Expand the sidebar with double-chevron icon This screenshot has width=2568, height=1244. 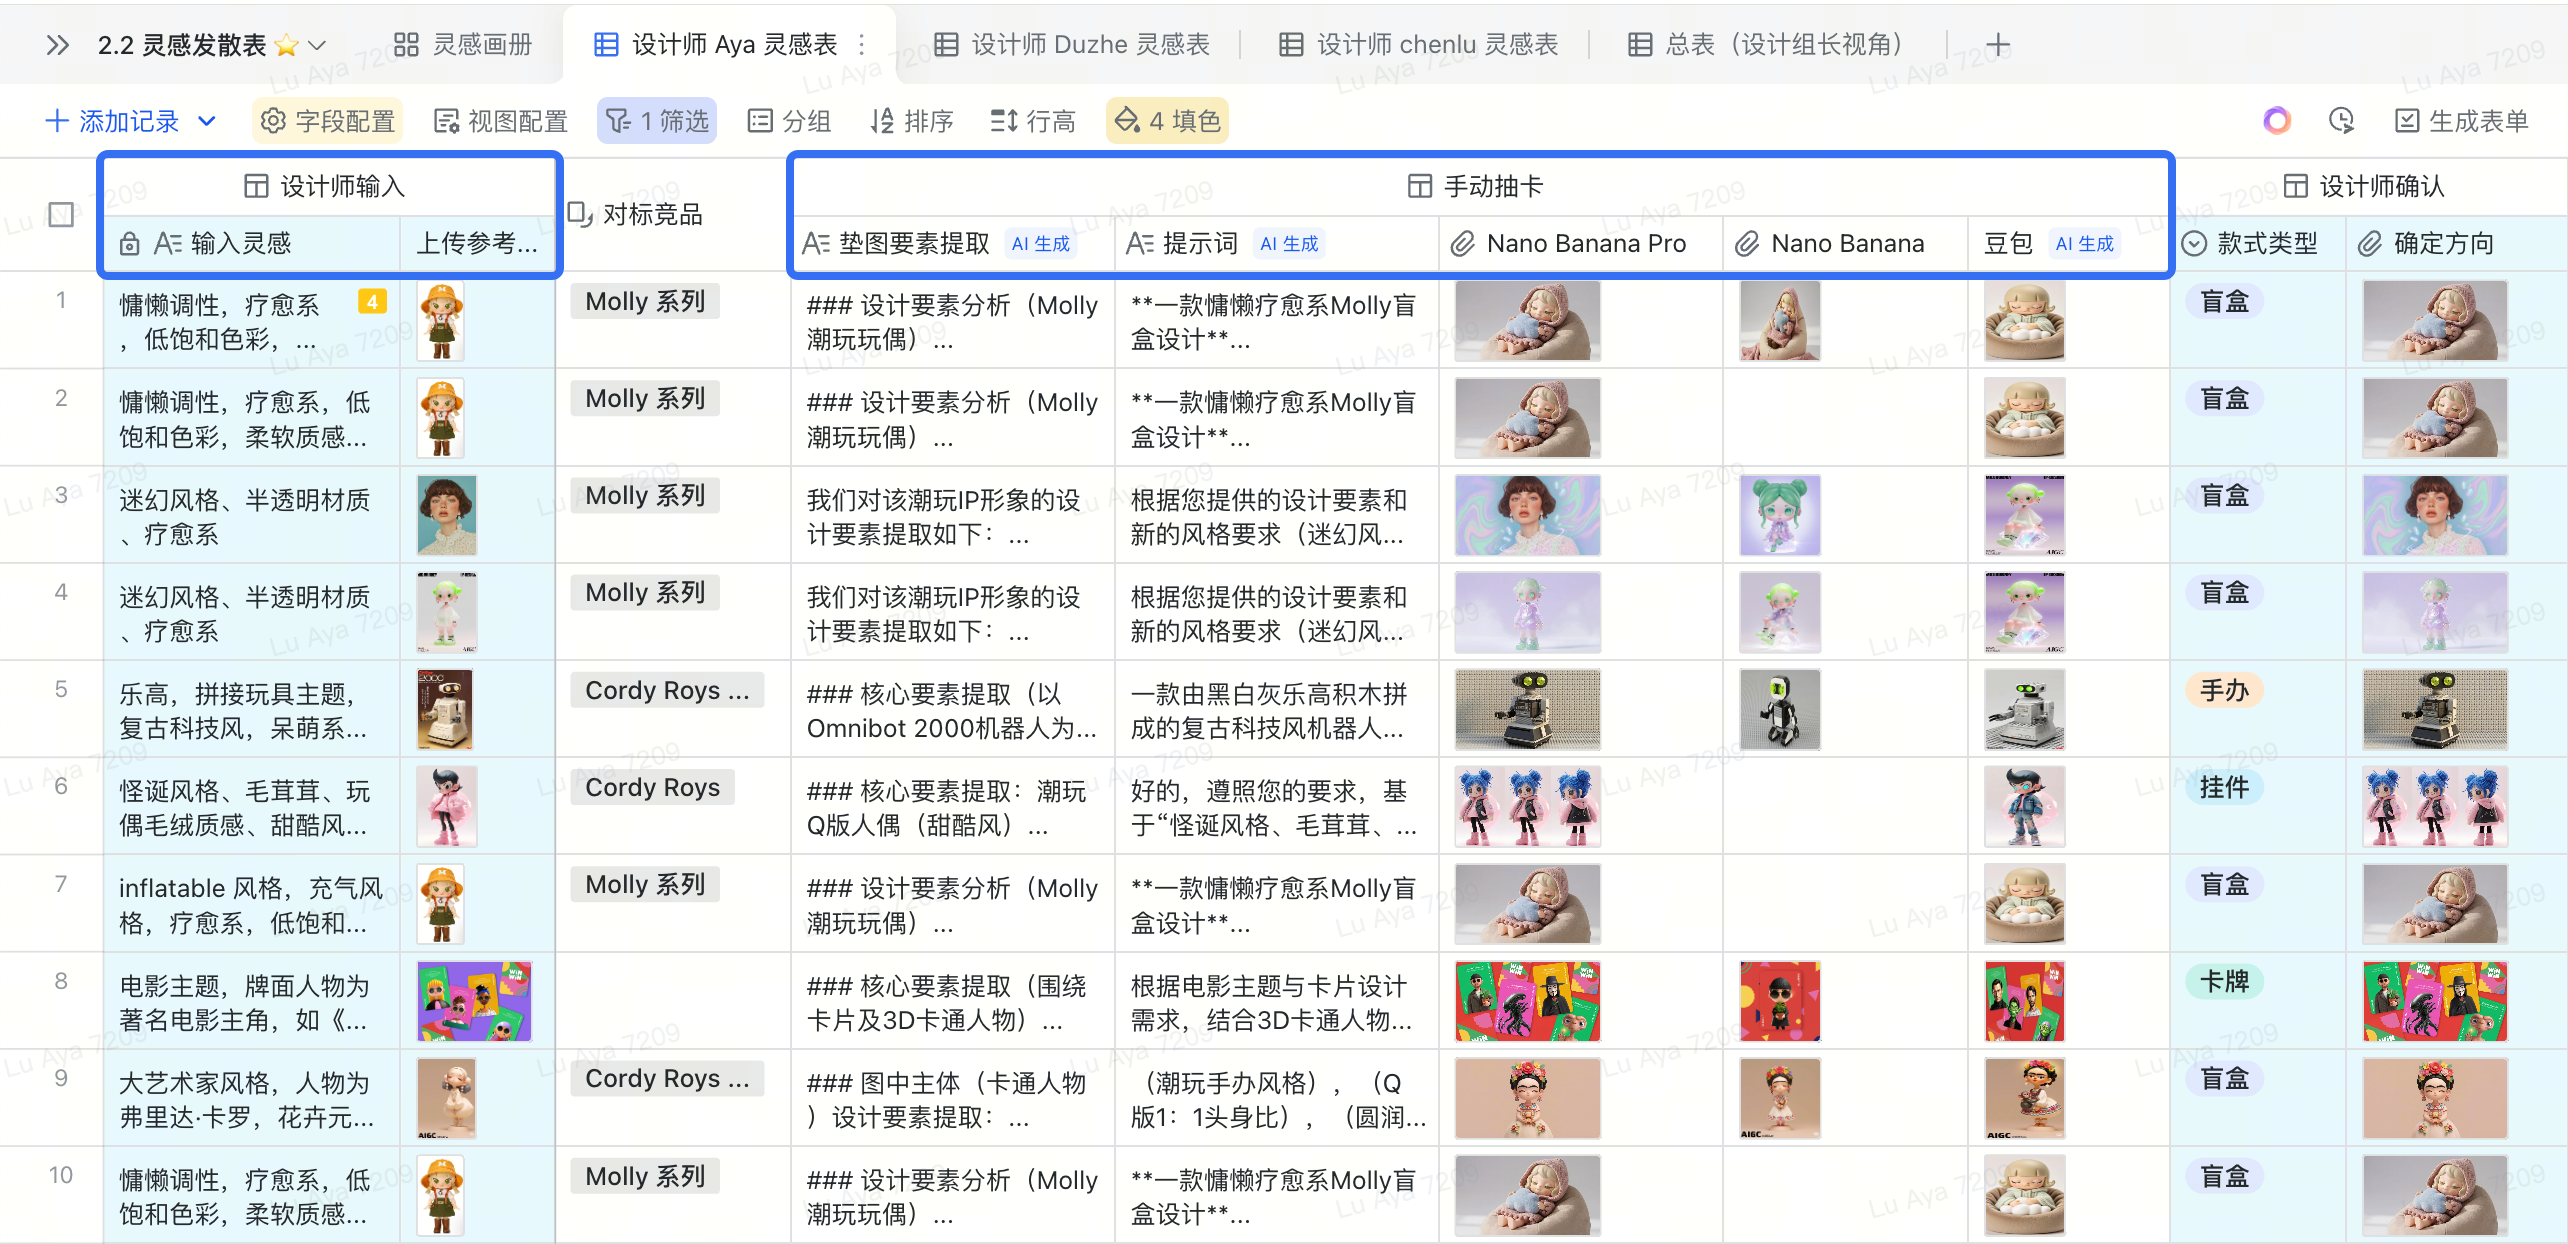pos(58,45)
